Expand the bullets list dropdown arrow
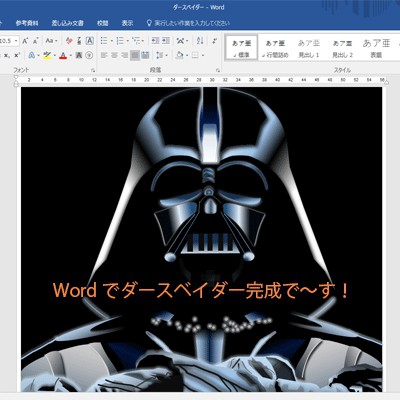This screenshot has width=400, height=400. click(x=111, y=41)
